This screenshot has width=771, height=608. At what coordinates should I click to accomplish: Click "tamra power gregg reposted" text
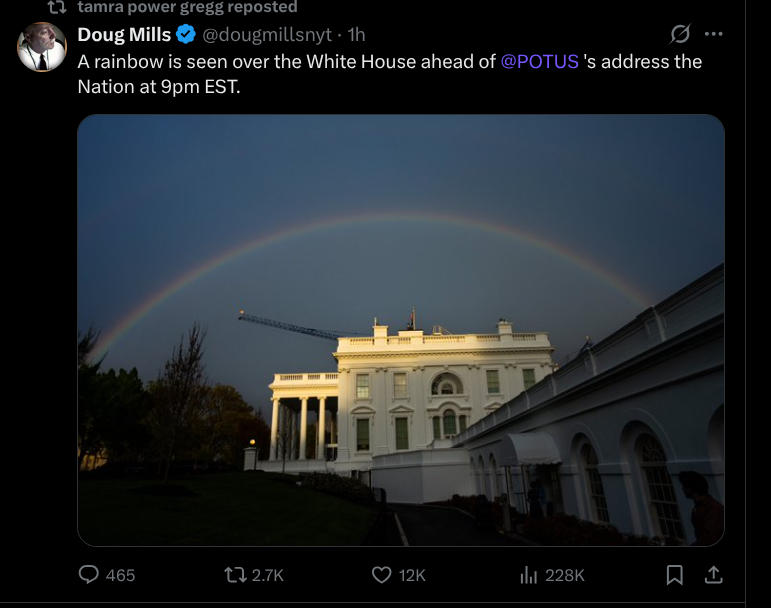(x=187, y=7)
